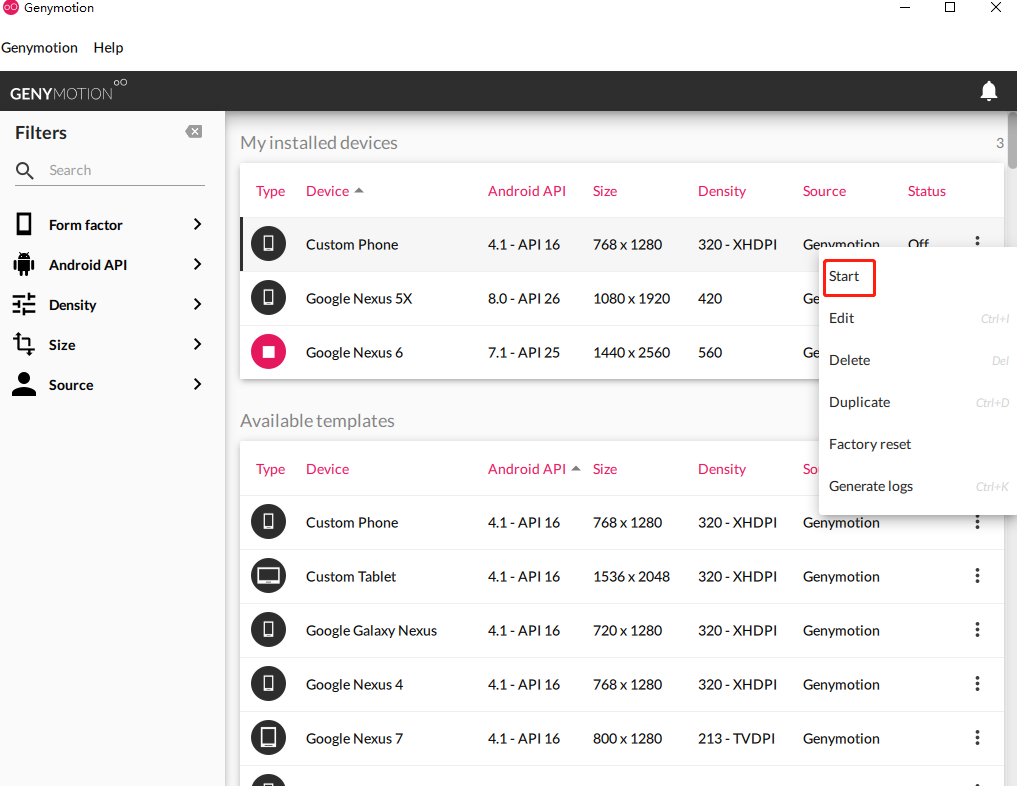Select Google Nexus 7 template name
This screenshot has height=786, width=1017.
tap(354, 739)
